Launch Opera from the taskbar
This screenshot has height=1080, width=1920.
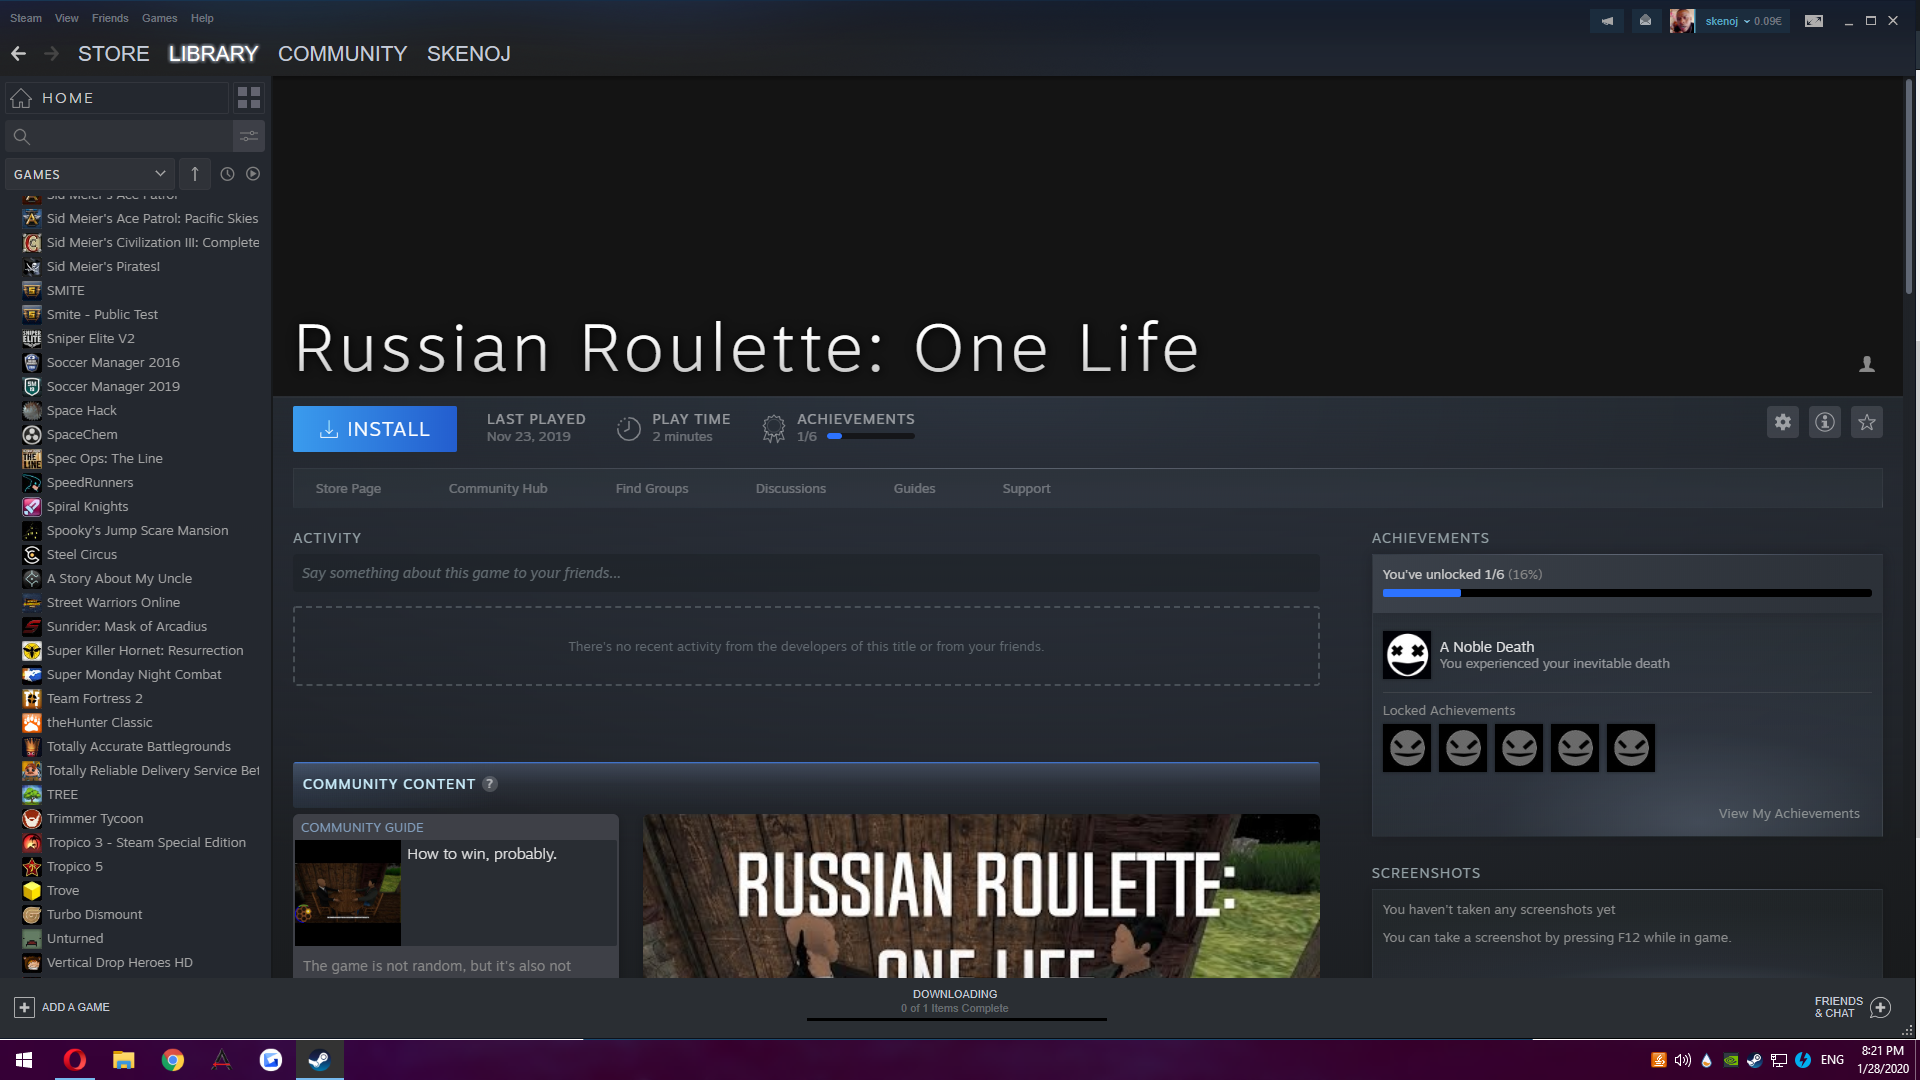tap(74, 1060)
